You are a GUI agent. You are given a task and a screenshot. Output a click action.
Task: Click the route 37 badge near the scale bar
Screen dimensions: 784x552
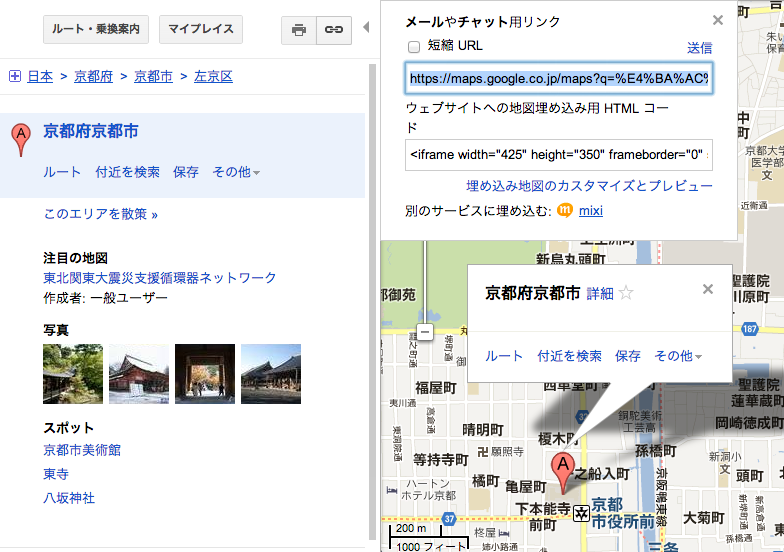[x=449, y=519]
